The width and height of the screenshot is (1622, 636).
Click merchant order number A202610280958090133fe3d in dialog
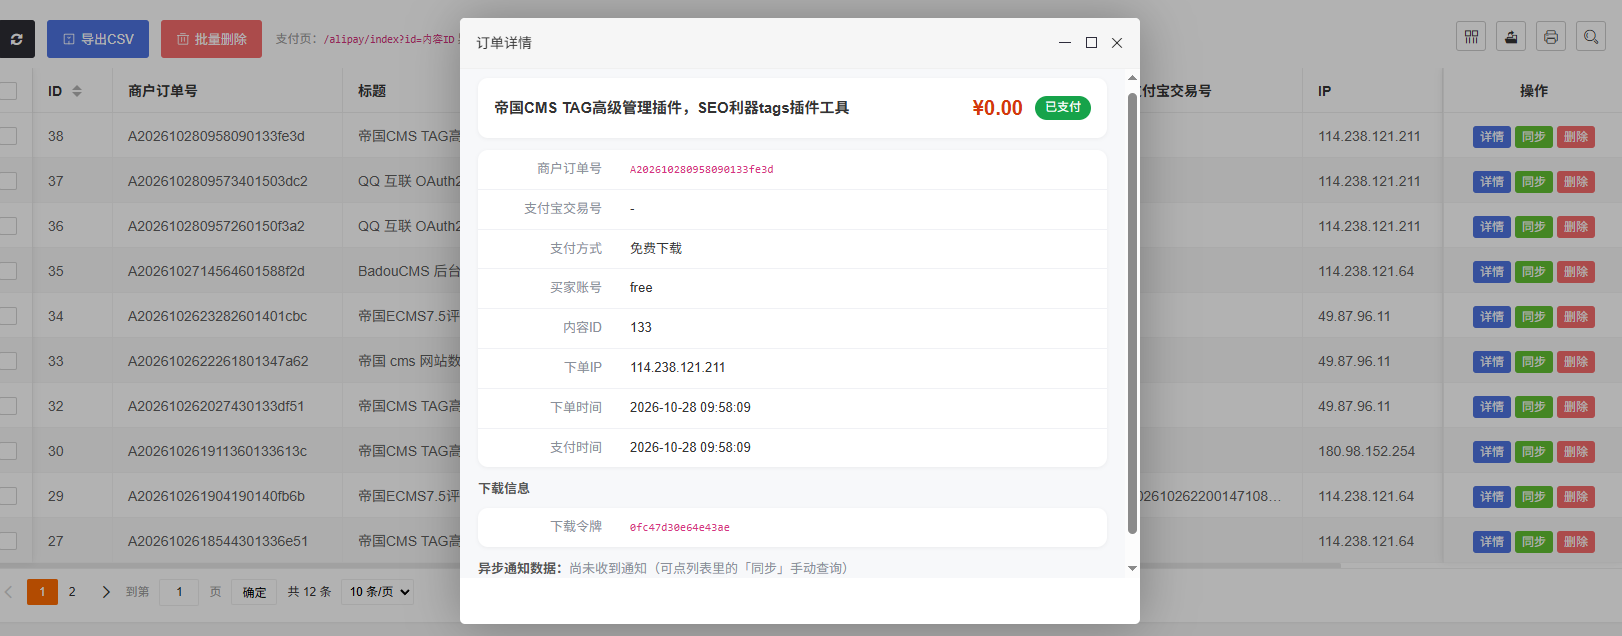point(701,170)
